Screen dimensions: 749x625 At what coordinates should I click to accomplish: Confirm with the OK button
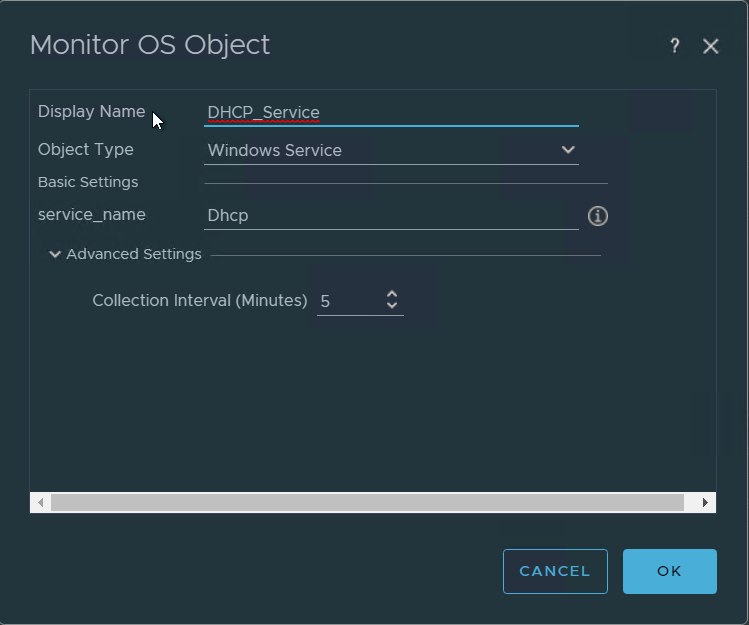669,571
